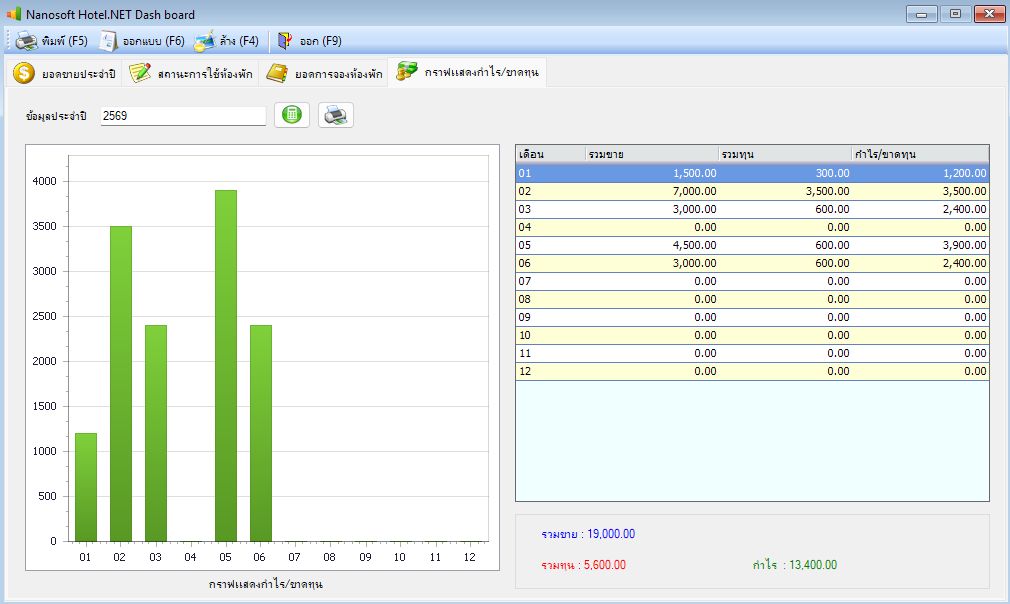Image resolution: width=1010 pixels, height=604 pixels.
Task: Click the cell showing 4,500.00
Action: (652, 245)
